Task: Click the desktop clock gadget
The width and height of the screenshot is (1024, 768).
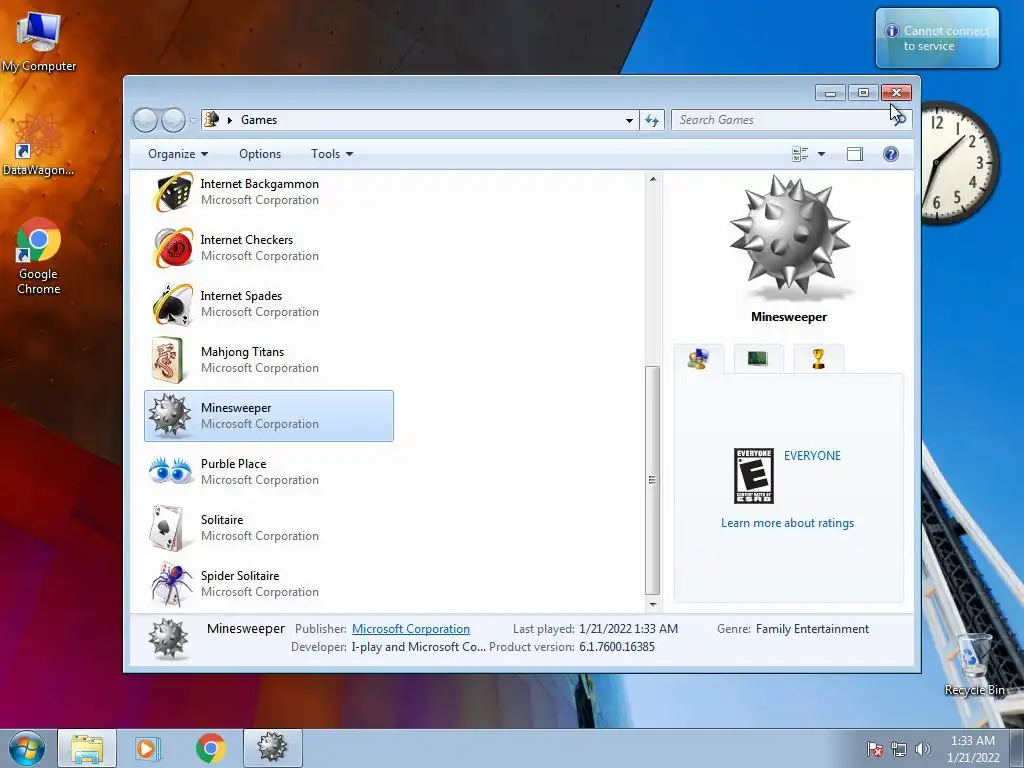Action: [960, 163]
